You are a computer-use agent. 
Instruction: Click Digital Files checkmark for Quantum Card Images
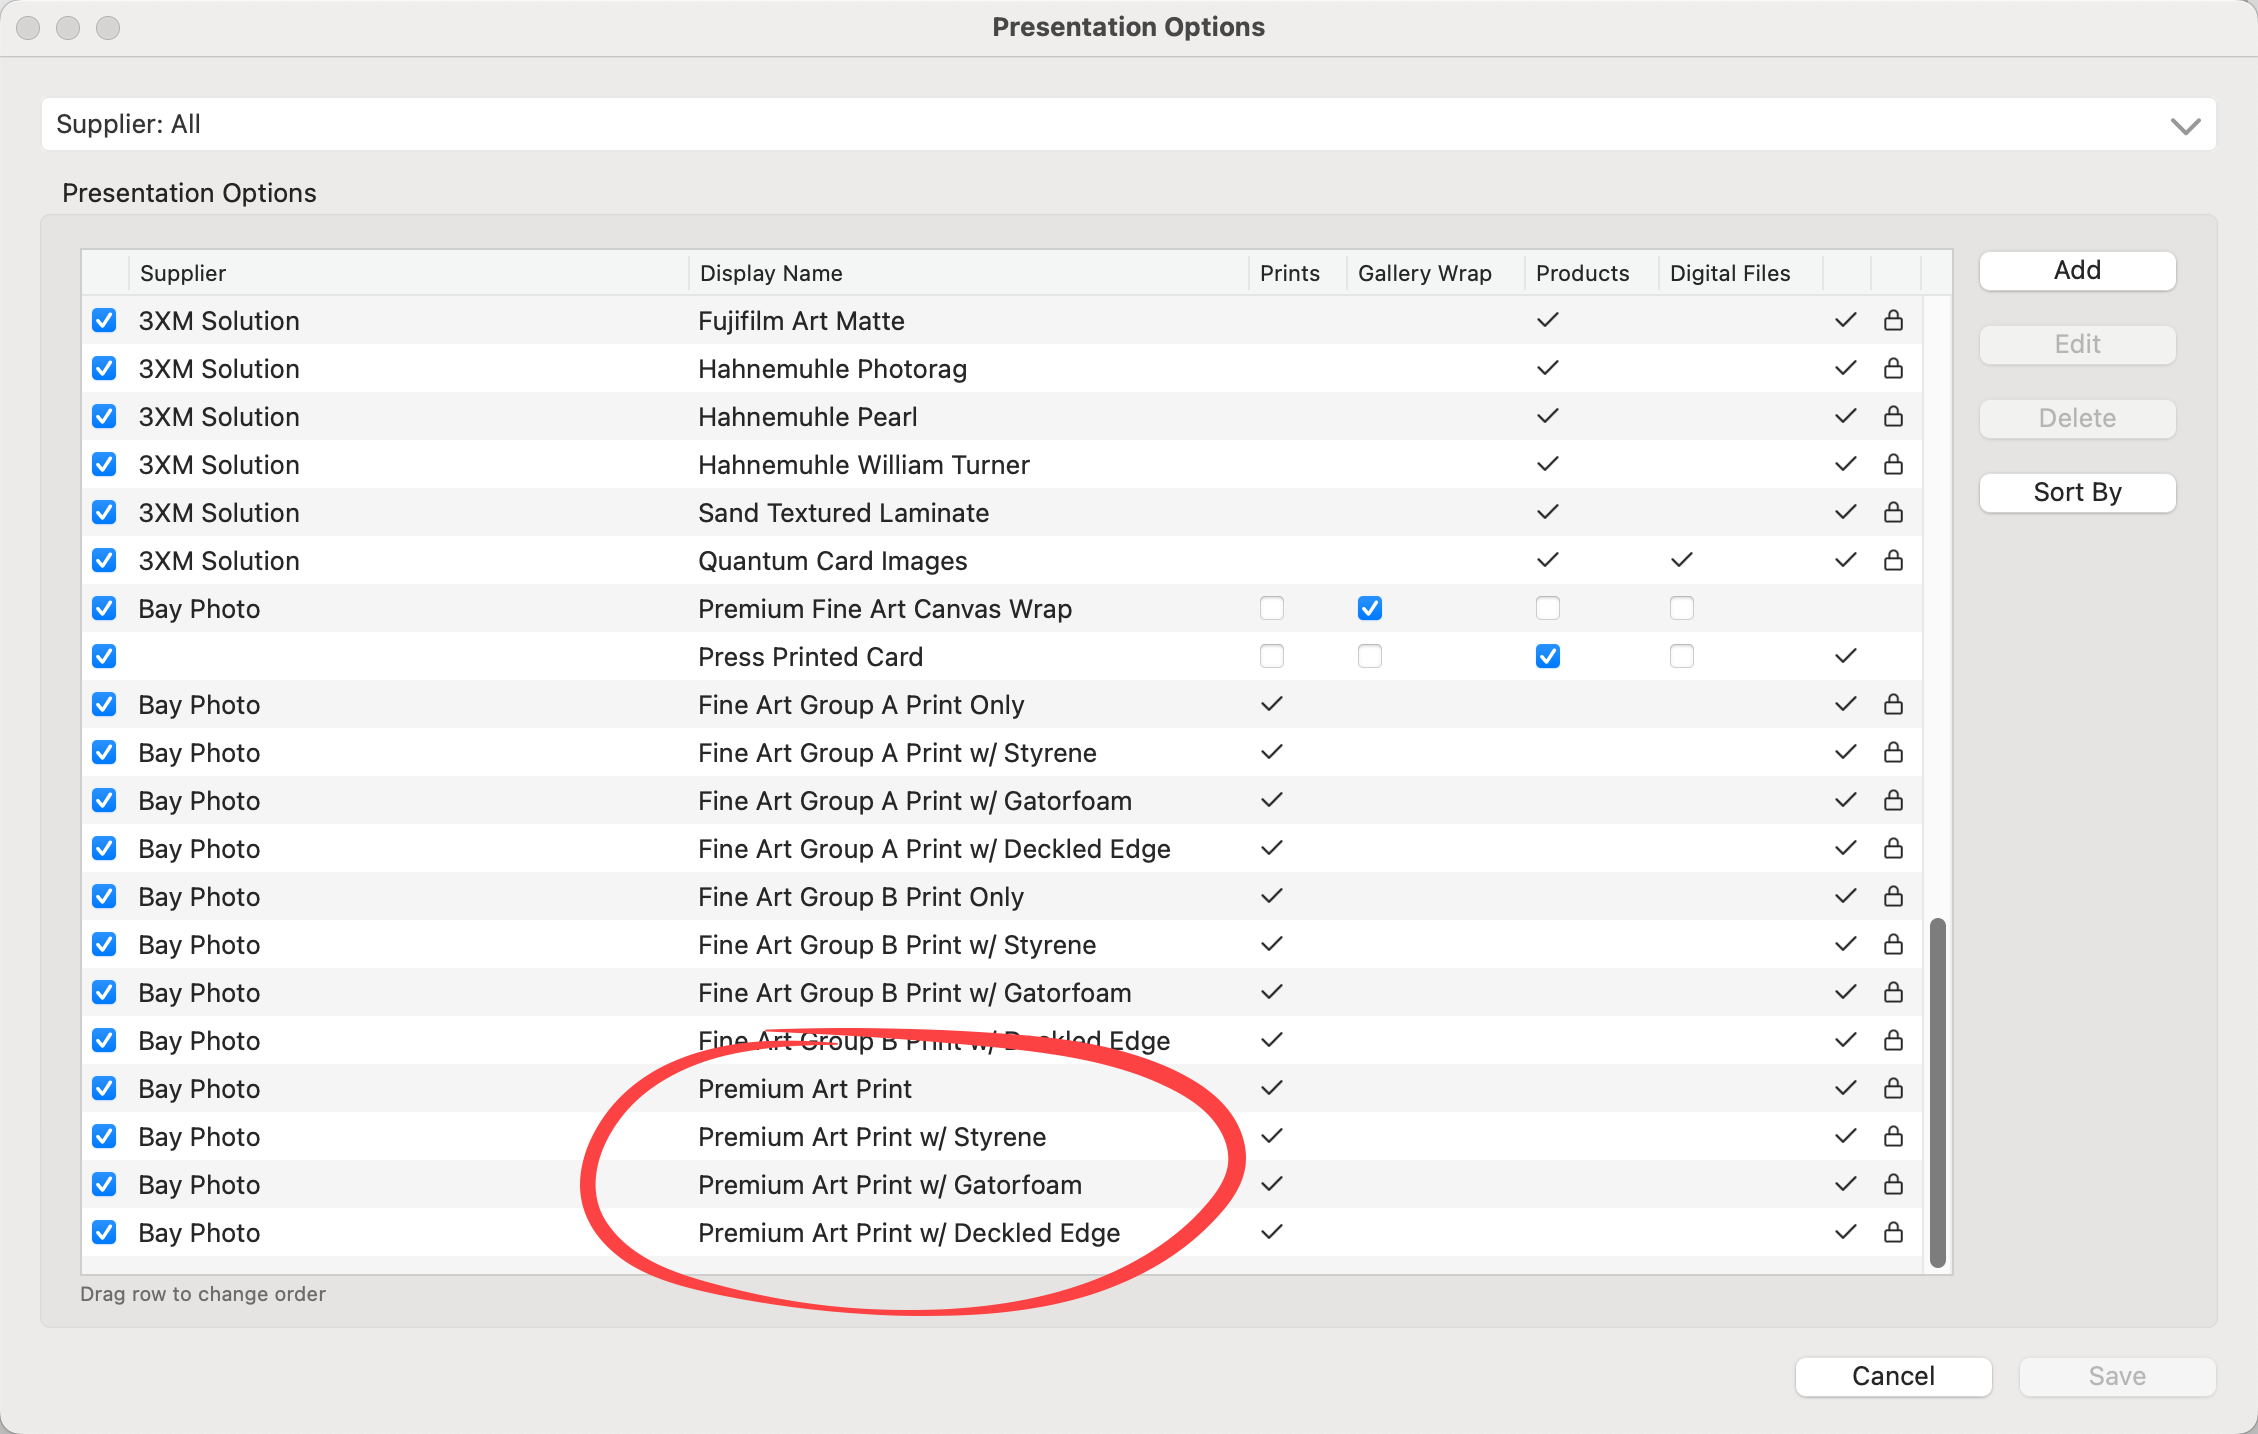tap(1681, 560)
